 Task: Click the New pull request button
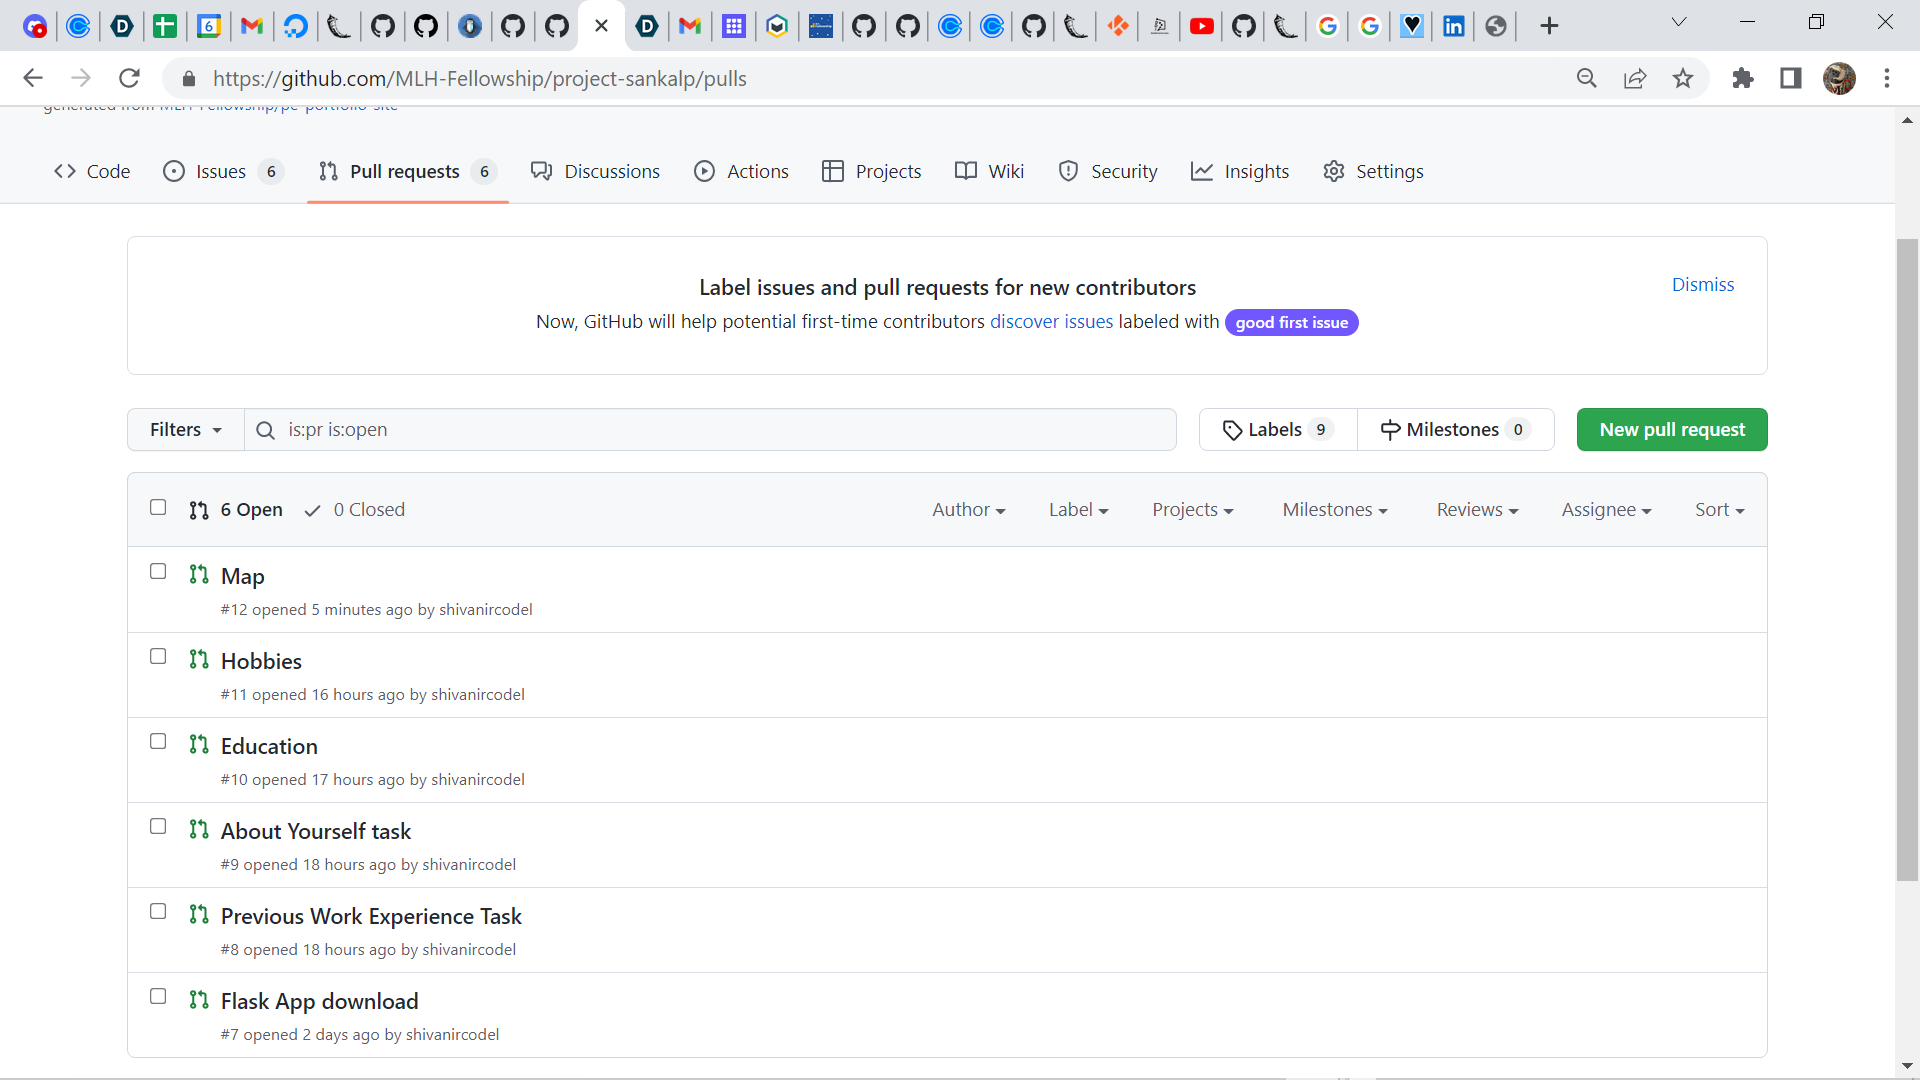coord(1671,430)
